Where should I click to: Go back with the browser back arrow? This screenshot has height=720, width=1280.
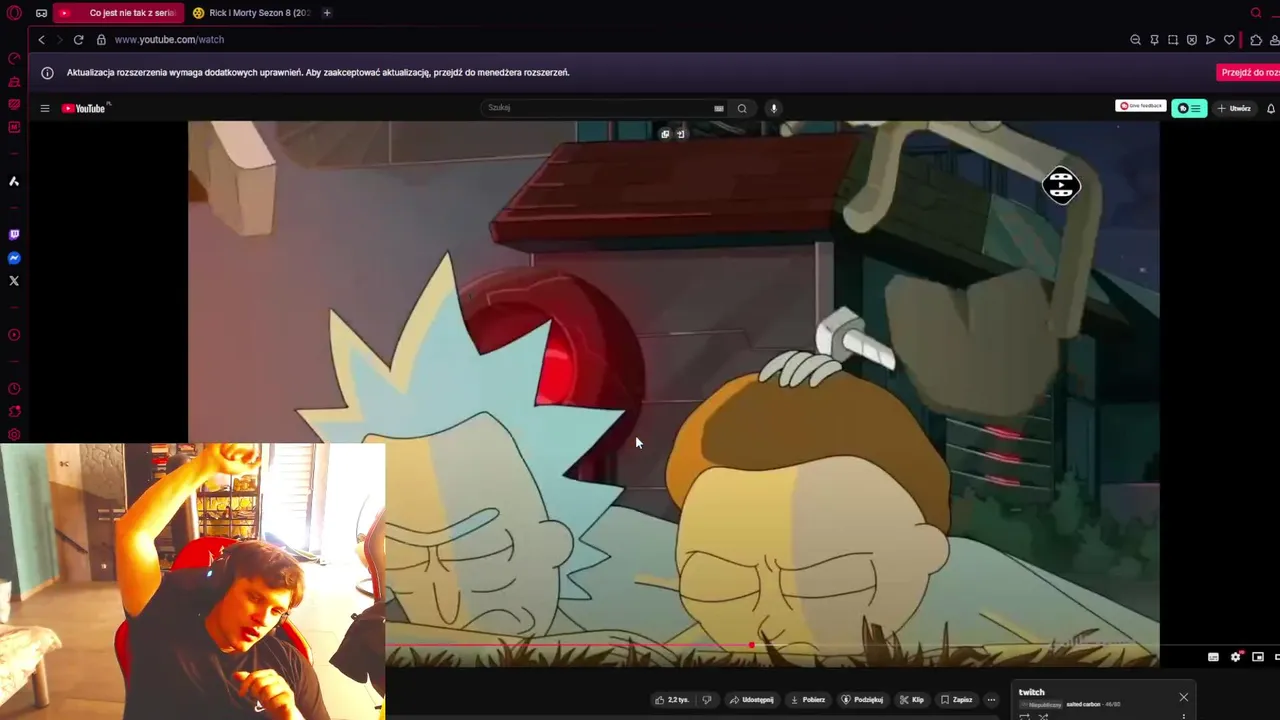click(41, 40)
